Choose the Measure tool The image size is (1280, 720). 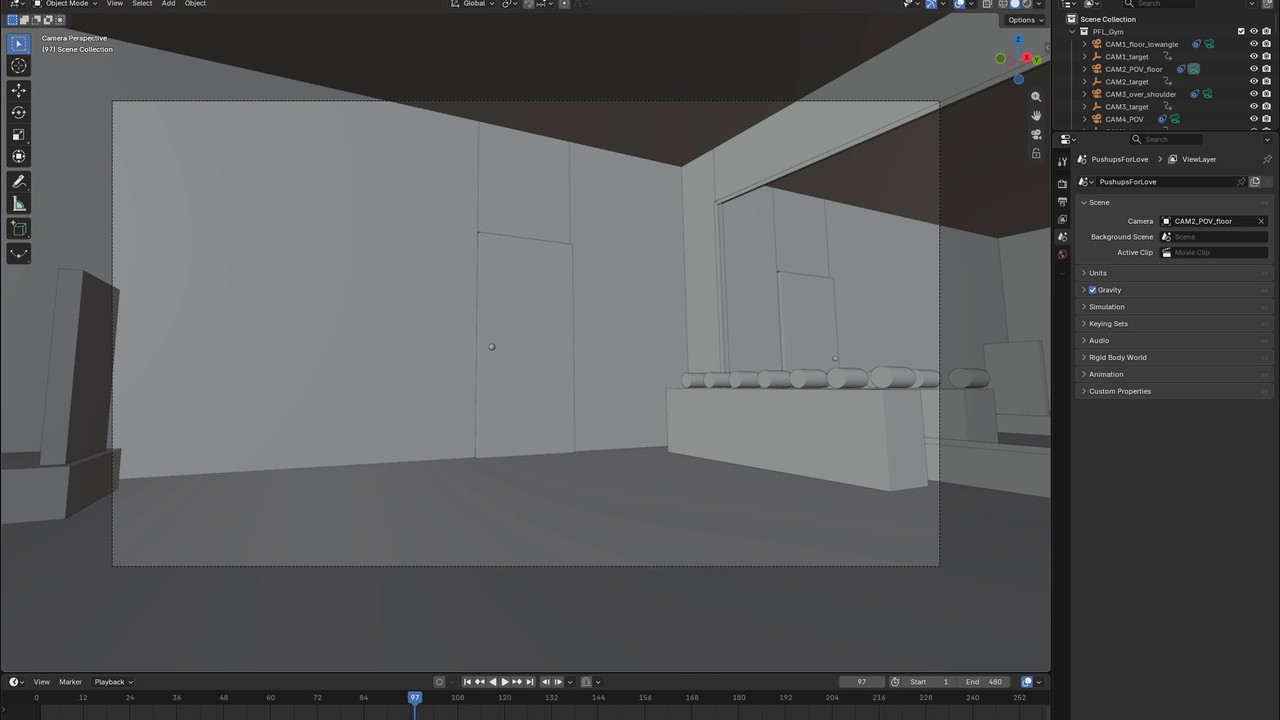tap(18, 204)
